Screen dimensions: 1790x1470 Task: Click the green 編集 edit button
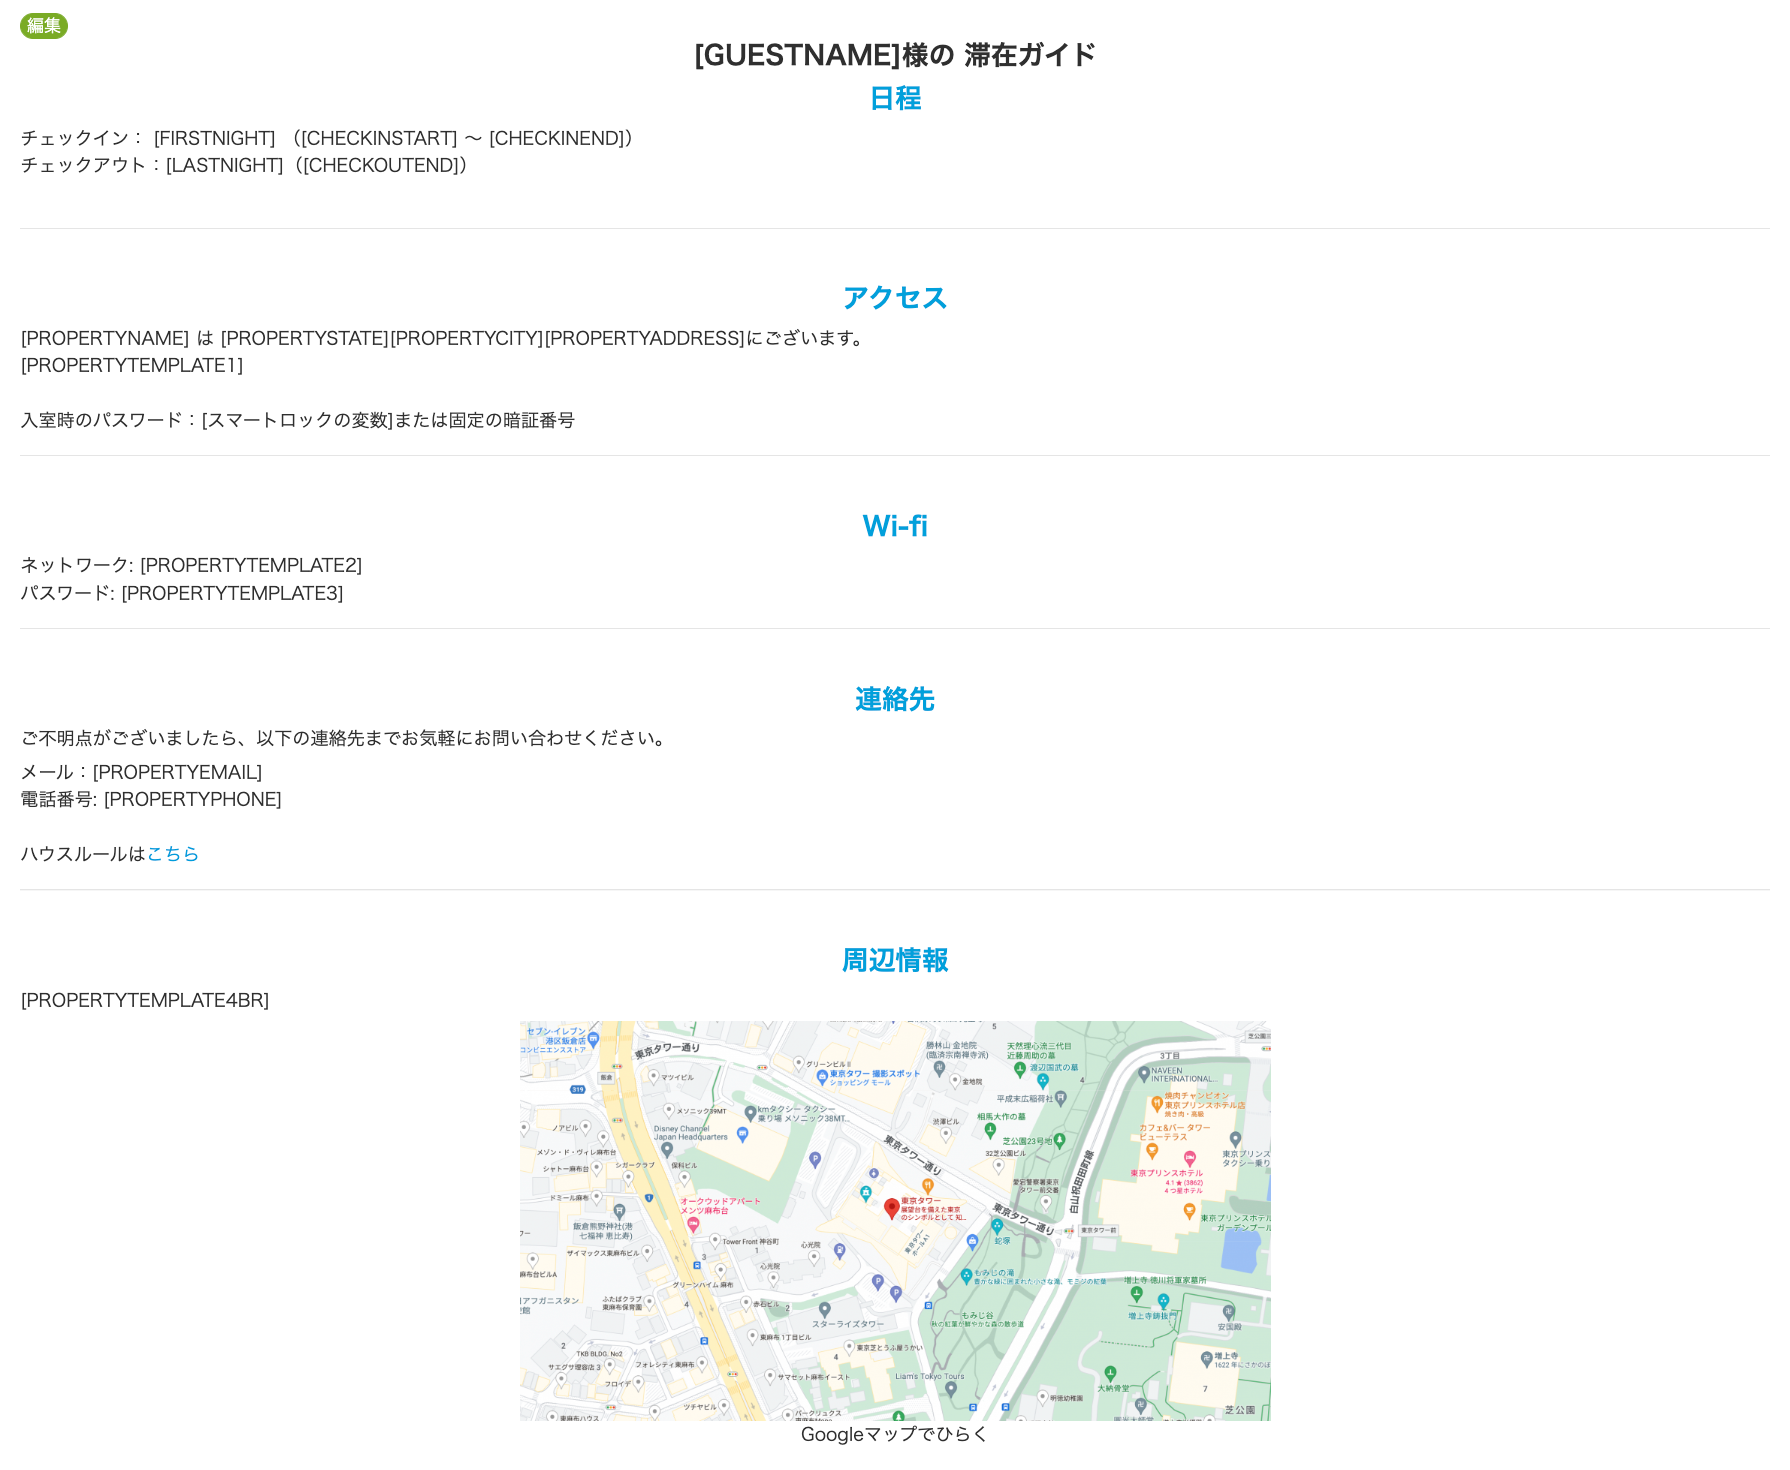click(x=44, y=26)
